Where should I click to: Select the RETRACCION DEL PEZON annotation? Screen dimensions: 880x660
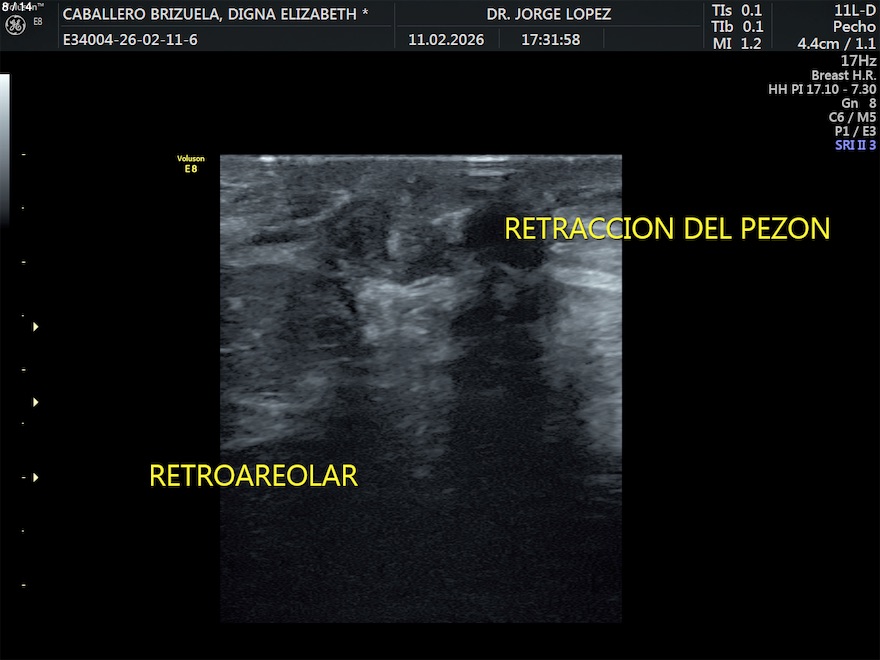coord(666,229)
